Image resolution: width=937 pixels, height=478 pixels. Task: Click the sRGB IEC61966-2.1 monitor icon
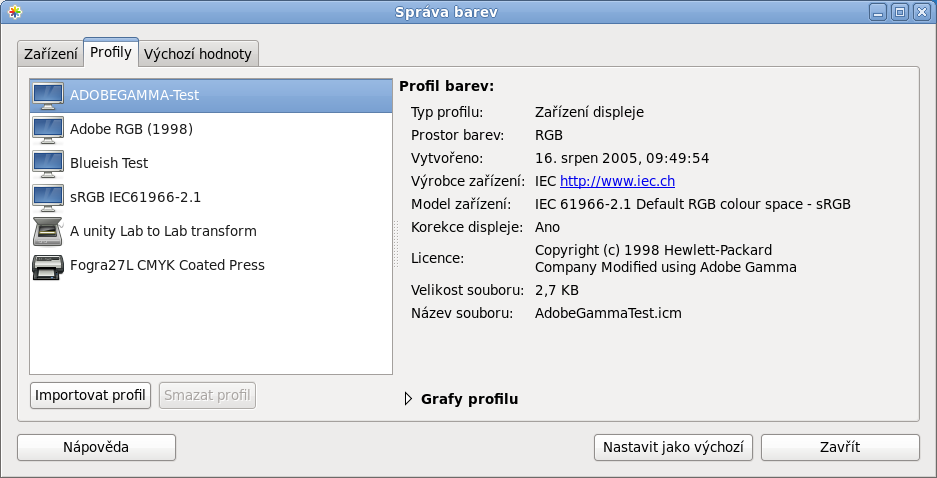click(x=48, y=197)
